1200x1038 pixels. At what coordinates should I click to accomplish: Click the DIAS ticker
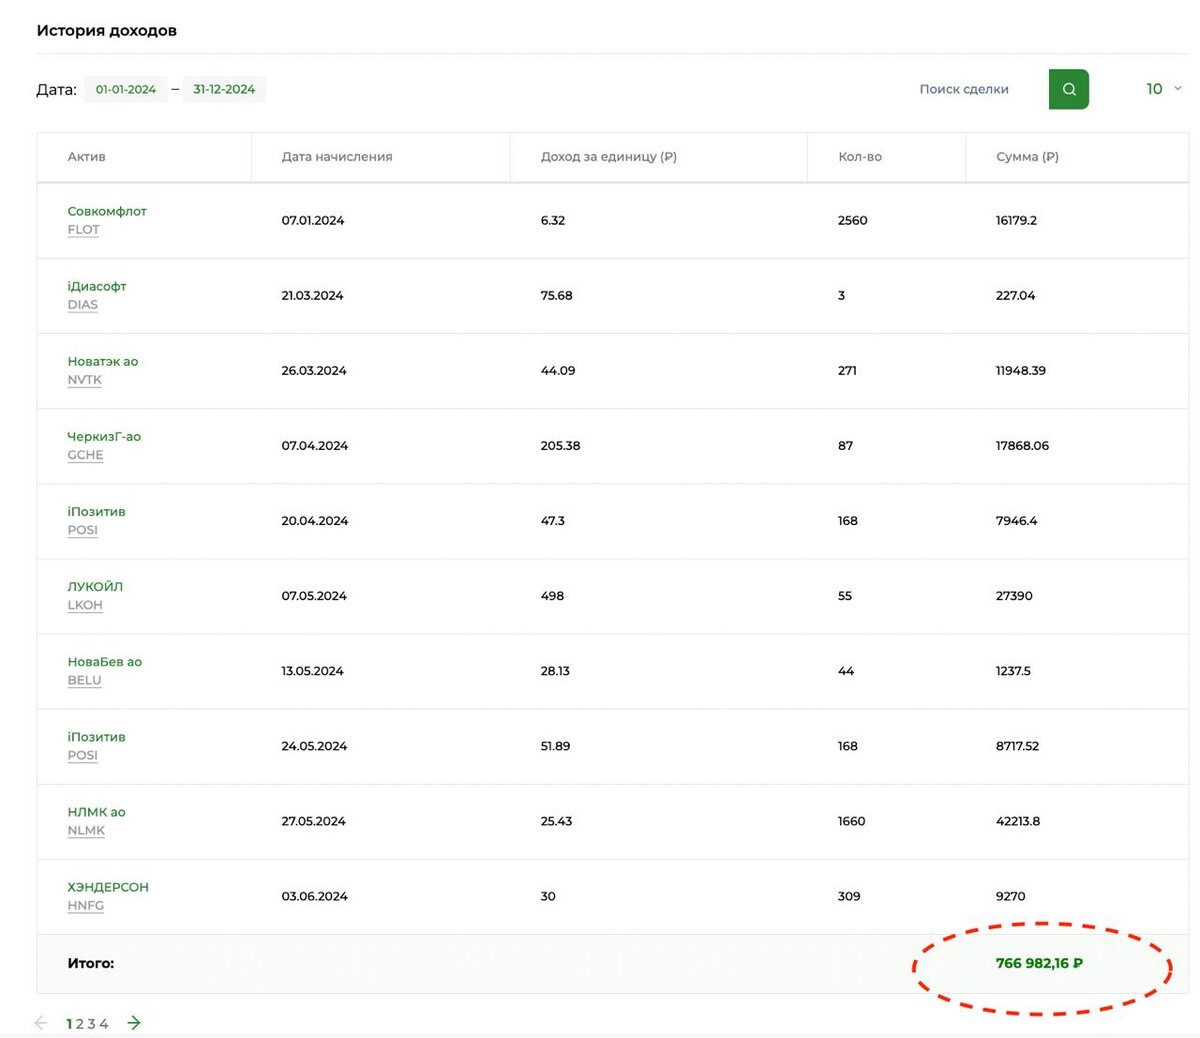click(82, 305)
